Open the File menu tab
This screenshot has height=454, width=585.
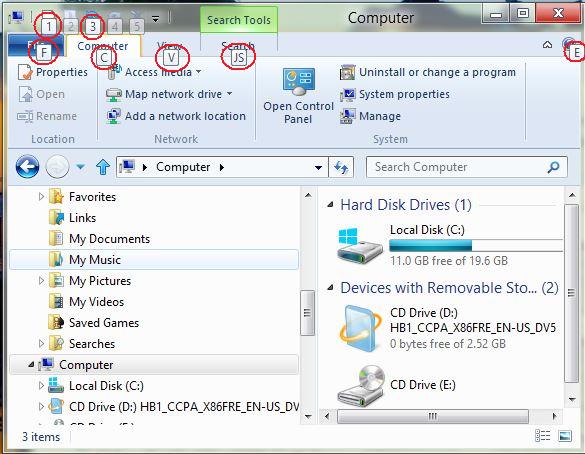pyautogui.click(x=37, y=46)
